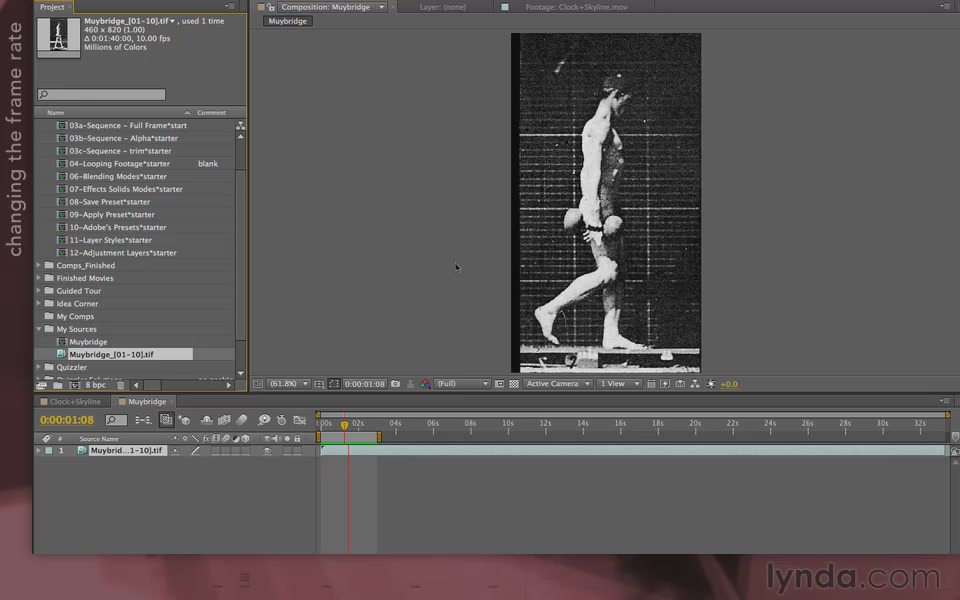Select 04-Looping Footage*starter composition
960x600 pixels.
(119, 163)
